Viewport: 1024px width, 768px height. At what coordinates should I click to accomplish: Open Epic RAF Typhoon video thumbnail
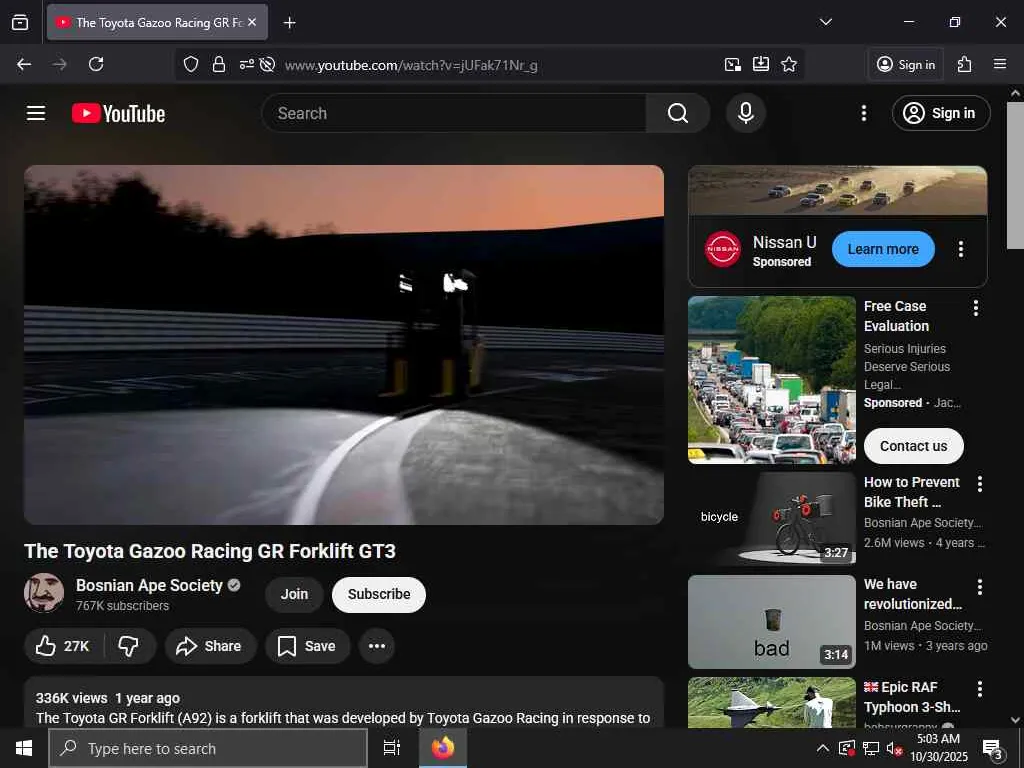[772, 702]
